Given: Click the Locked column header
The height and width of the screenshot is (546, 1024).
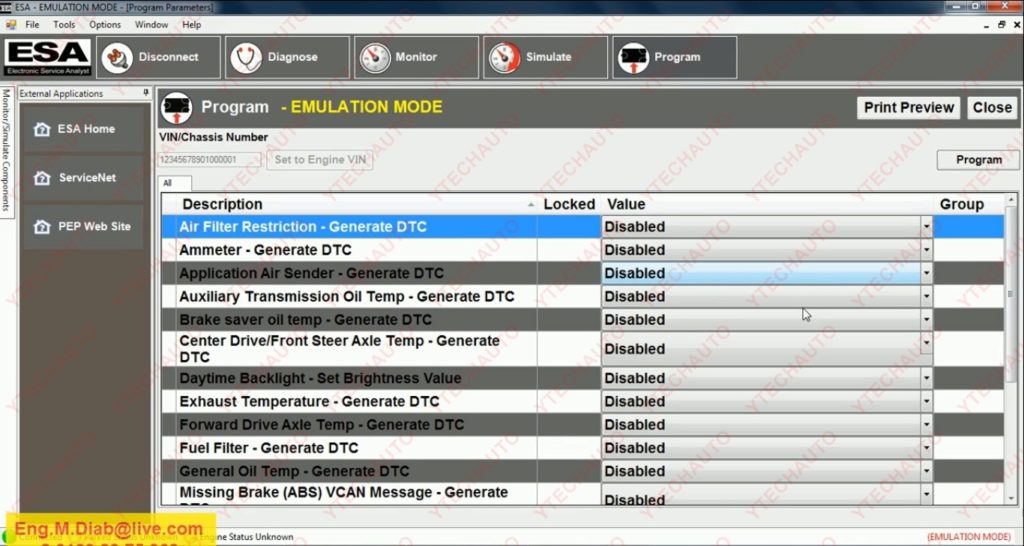Looking at the screenshot, I should click(x=569, y=204).
